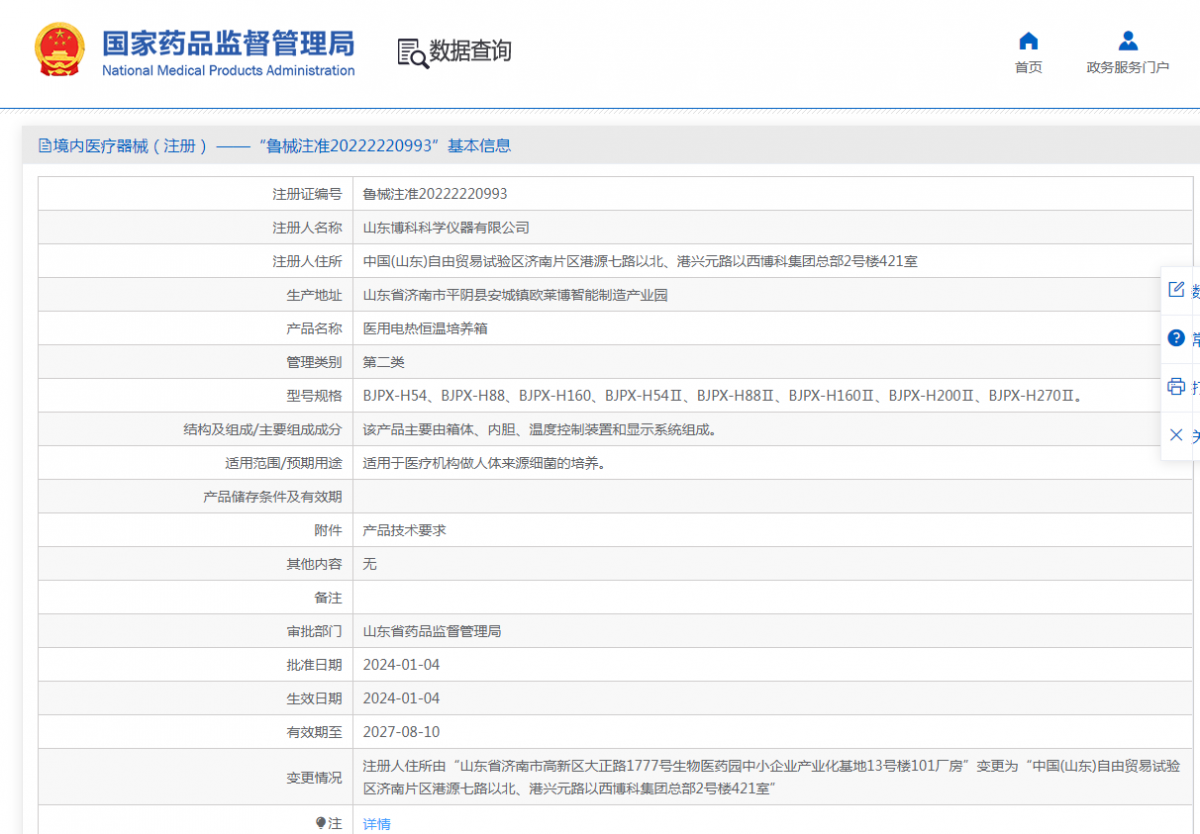This screenshot has width=1200, height=834.
Task: Click 国家药品监督管理局 site title
Action: (228, 44)
